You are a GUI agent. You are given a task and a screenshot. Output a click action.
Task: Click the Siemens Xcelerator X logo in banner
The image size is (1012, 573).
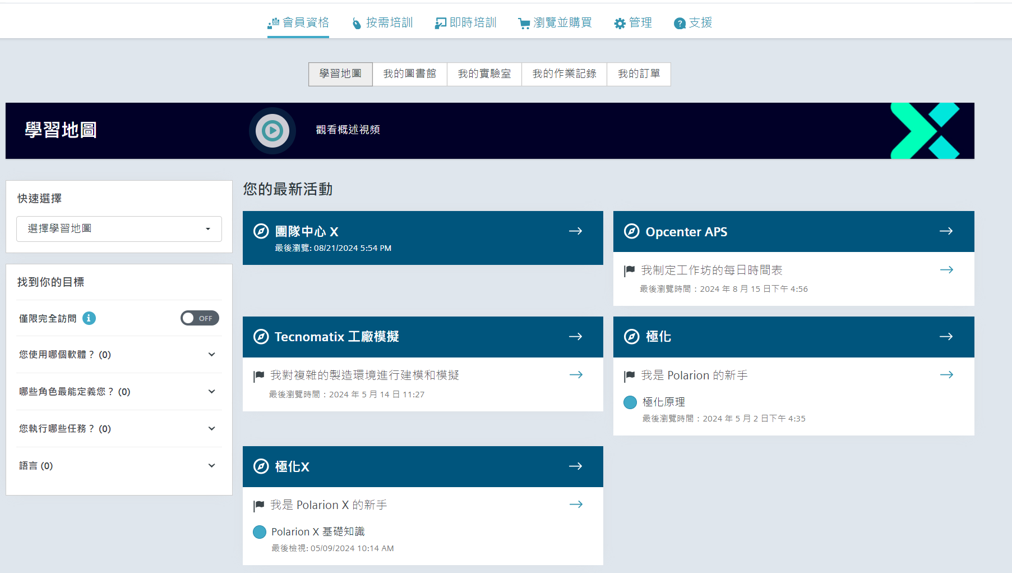pos(925,130)
